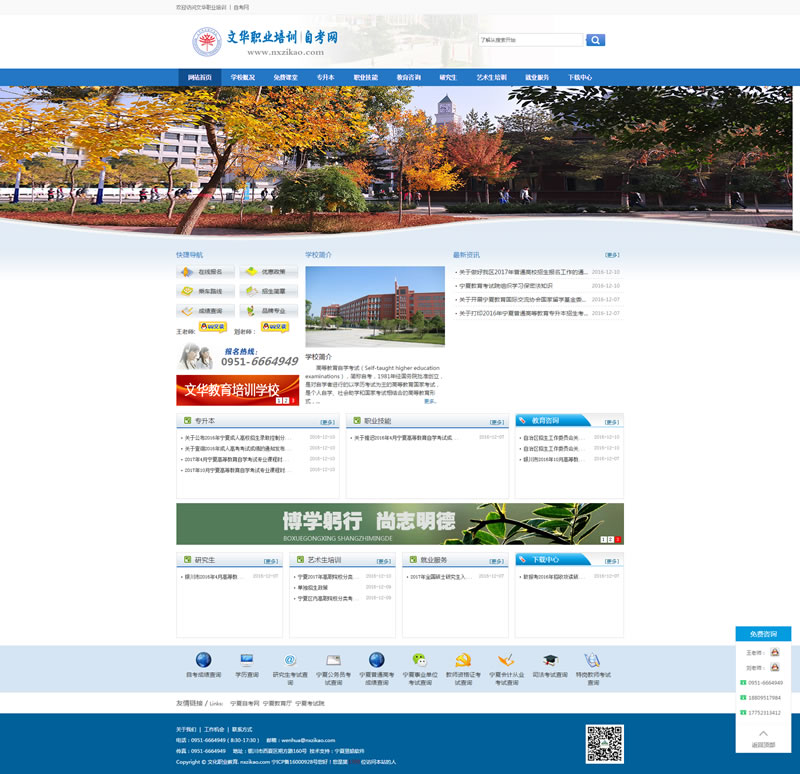This screenshot has width=800, height=774.
Task: Click the 自考成绩查询 globe icon in footer
Action: point(200,661)
